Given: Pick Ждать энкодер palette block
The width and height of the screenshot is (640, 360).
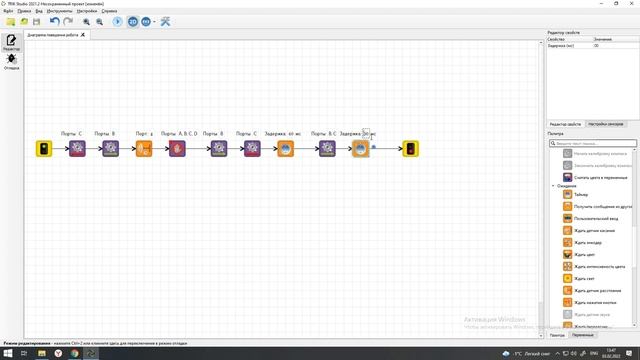Looking at the screenshot, I should coord(582,243).
